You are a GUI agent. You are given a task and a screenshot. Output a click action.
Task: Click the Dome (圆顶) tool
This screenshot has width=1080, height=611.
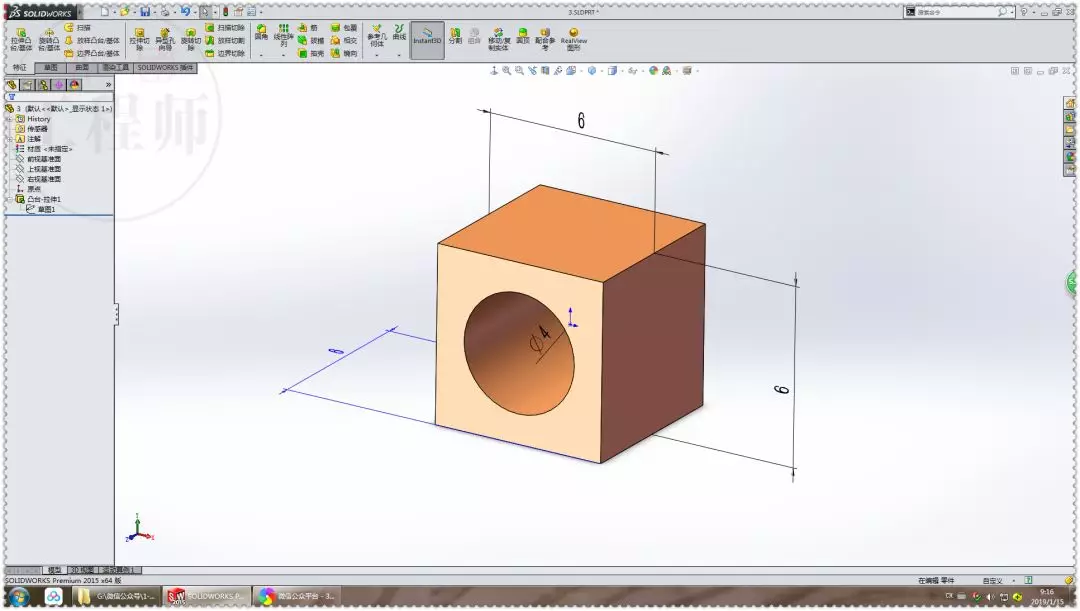[x=523, y=35]
